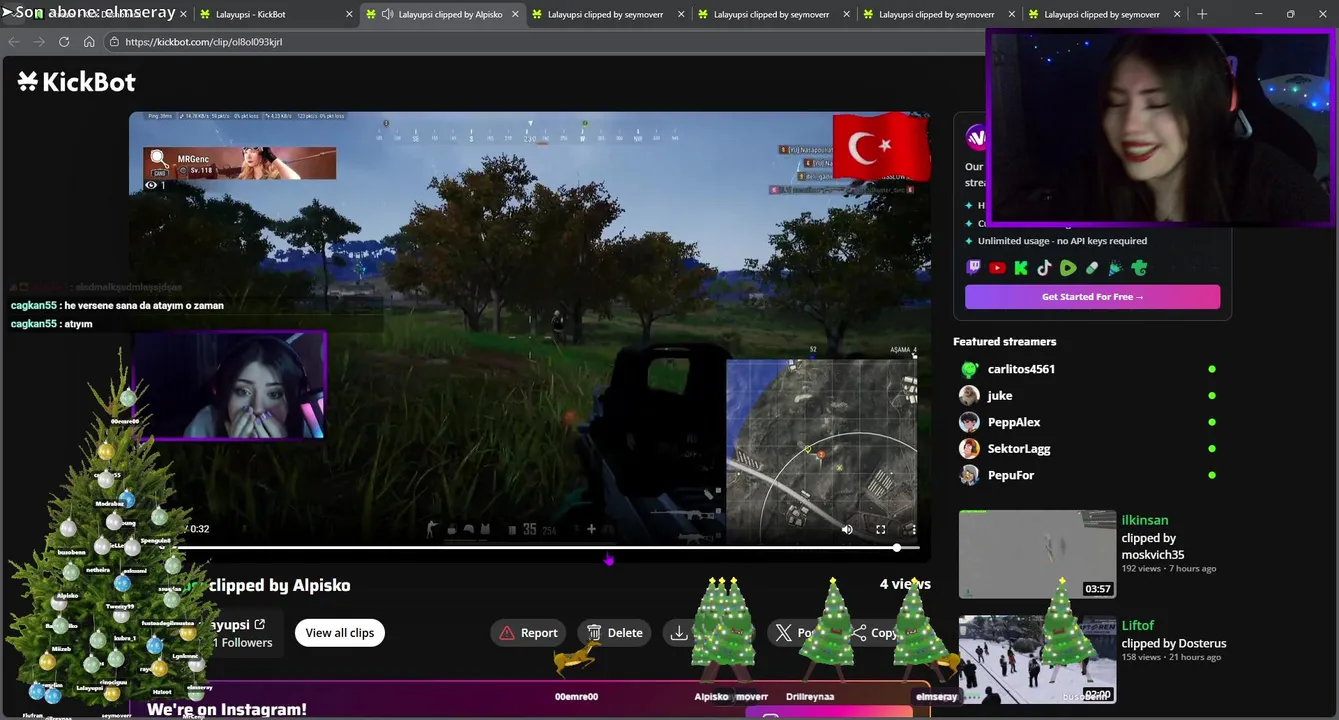Click 'clipped by Alpisko' title text

280,585
